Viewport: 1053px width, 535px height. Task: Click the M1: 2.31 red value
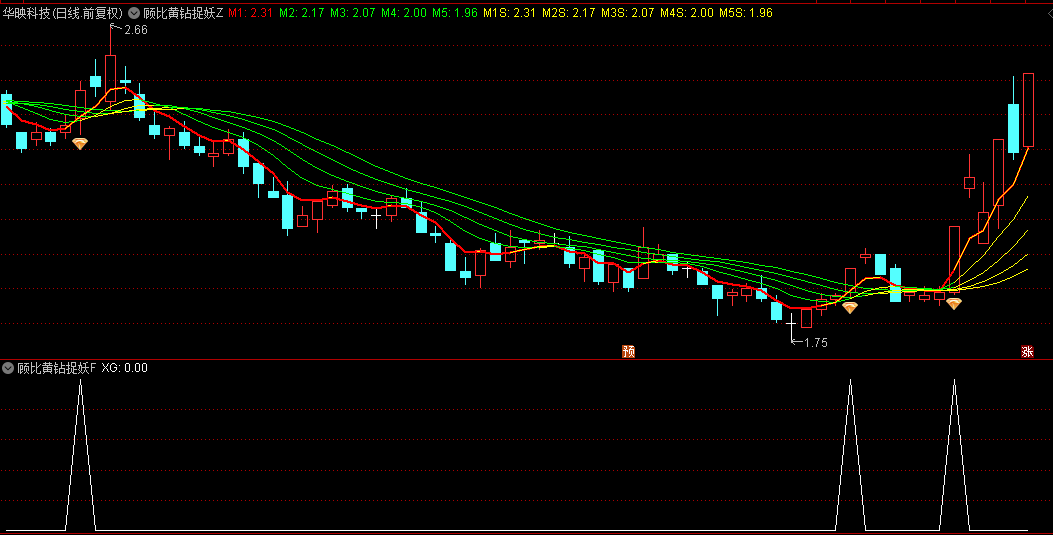pos(250,13)
